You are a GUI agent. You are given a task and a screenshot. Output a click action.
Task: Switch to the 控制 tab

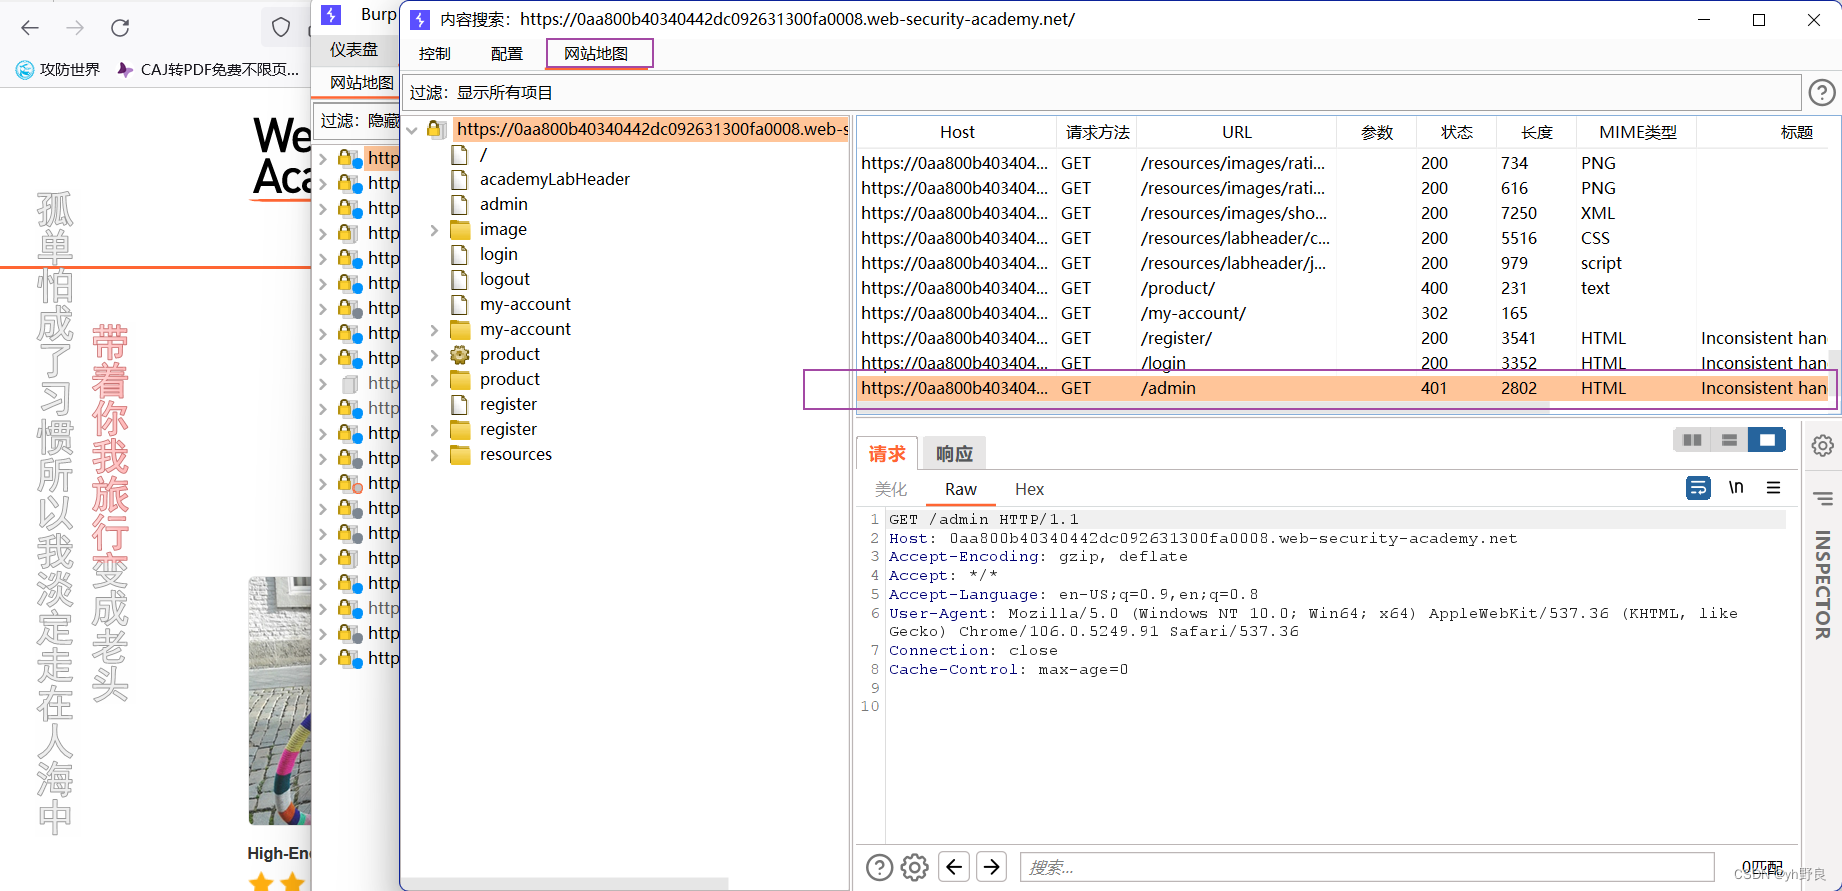[x=435, y=54]
